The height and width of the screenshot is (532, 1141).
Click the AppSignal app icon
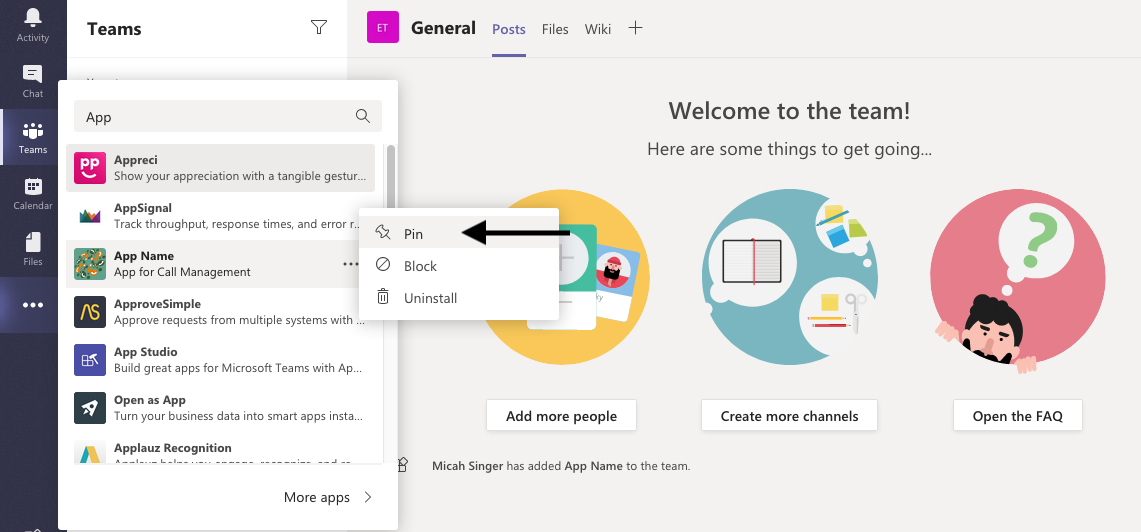pyautogui.click(x=90, y=216)
